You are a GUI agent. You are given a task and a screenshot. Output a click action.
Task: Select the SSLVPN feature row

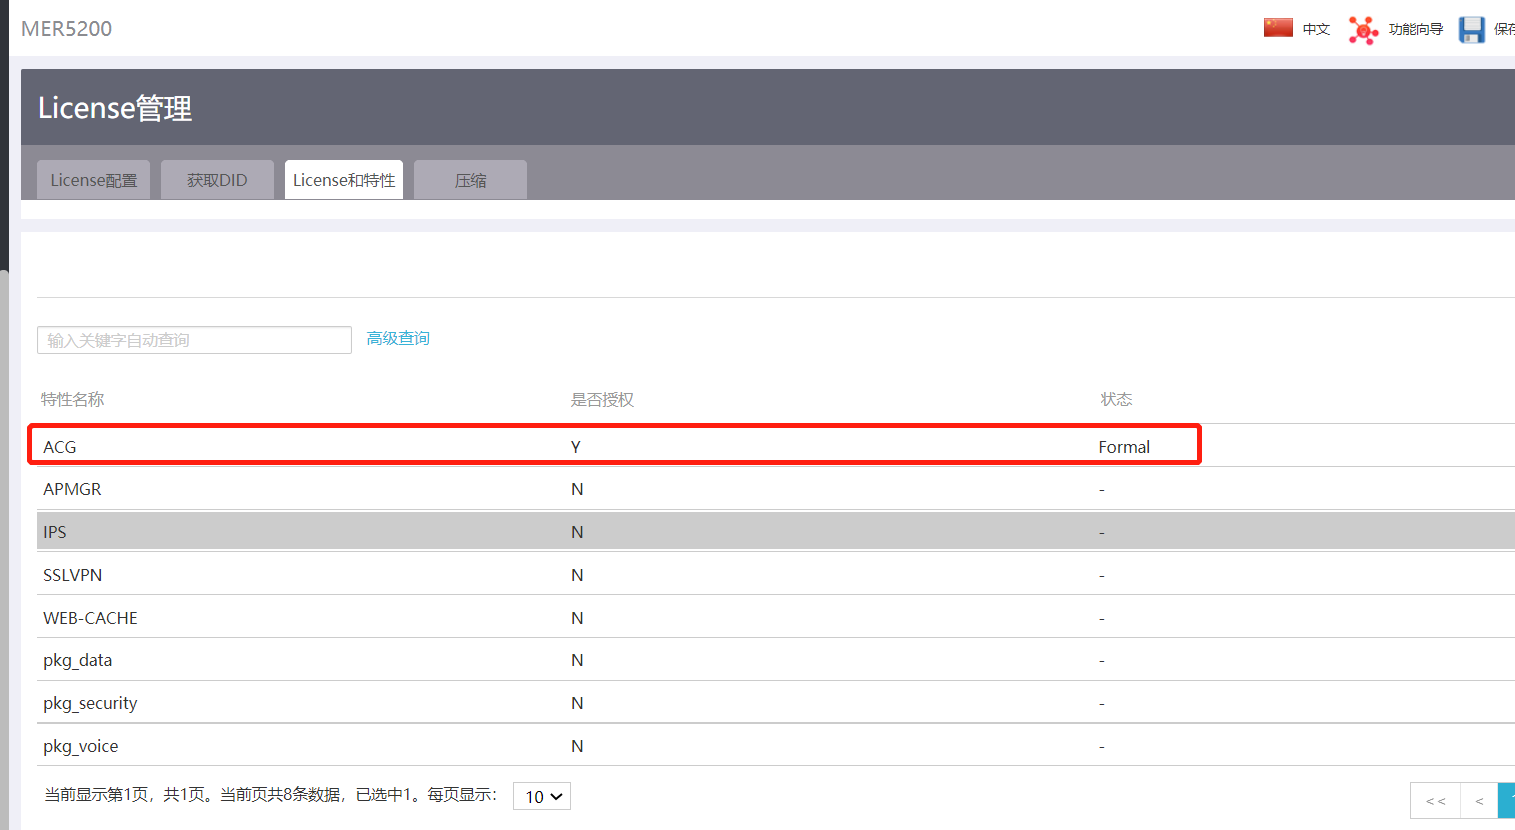click(776, 574)
